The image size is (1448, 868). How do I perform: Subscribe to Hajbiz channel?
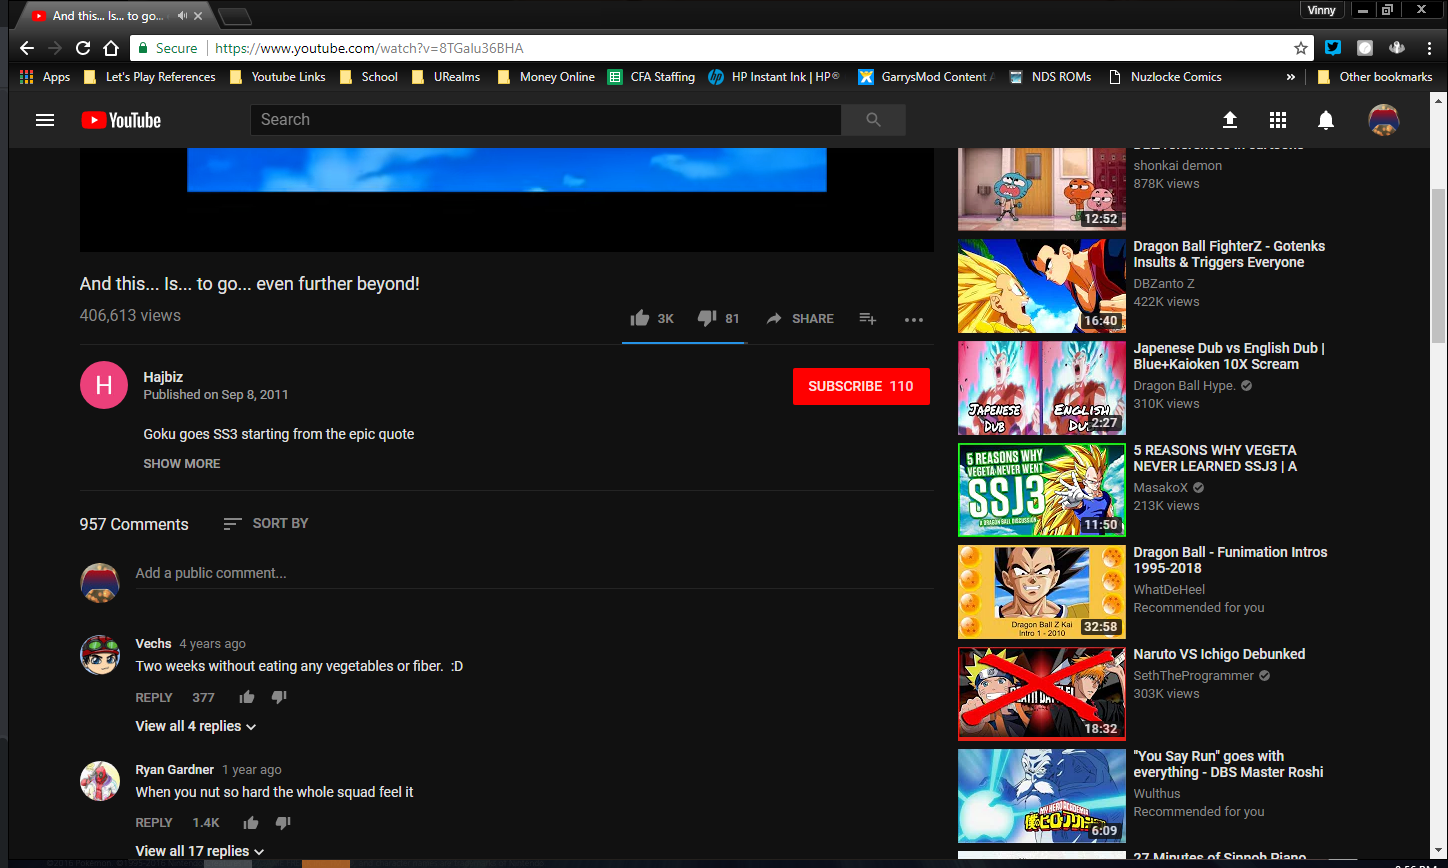point(861,386)
